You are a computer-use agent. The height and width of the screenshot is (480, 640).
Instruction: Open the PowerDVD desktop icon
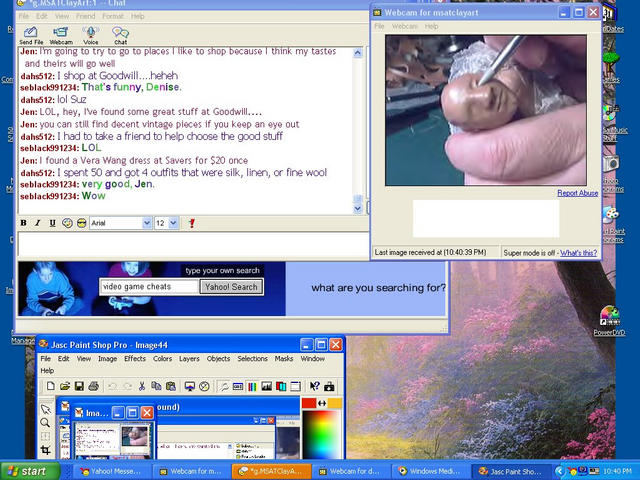[609, 321]
